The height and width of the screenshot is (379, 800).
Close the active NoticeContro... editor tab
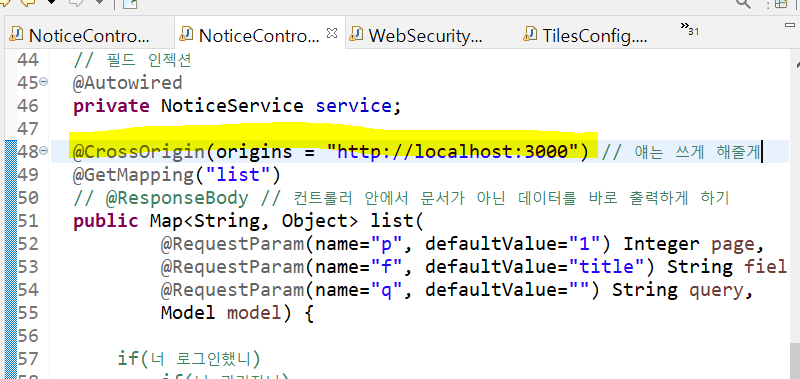click(332, 34)
